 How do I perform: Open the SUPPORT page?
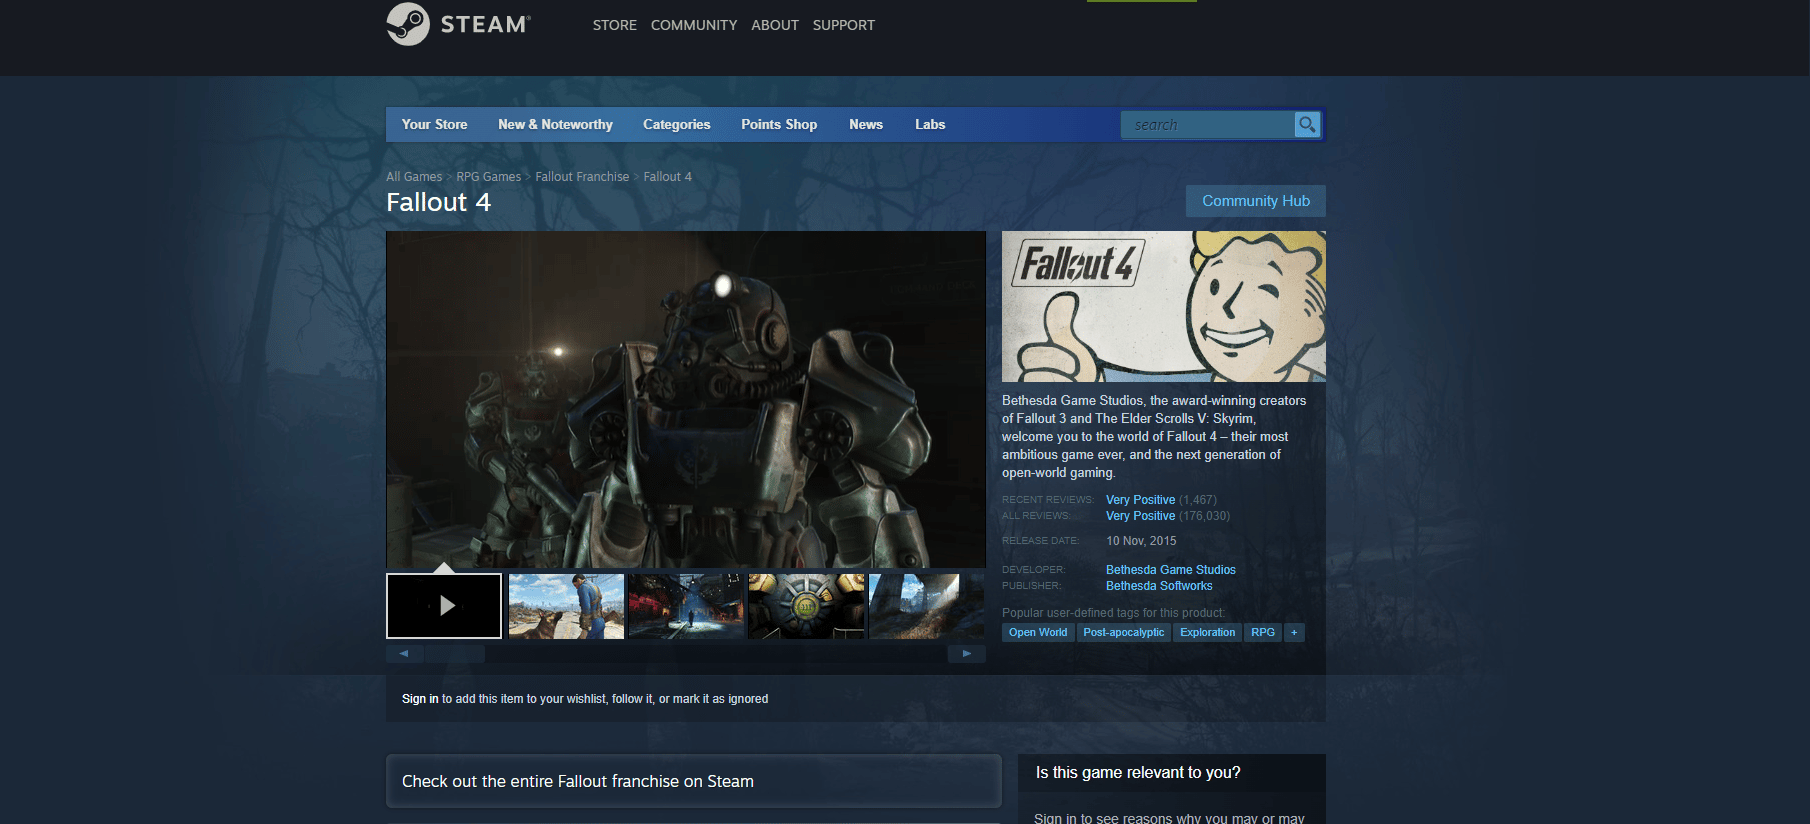[x=843, y=25]
